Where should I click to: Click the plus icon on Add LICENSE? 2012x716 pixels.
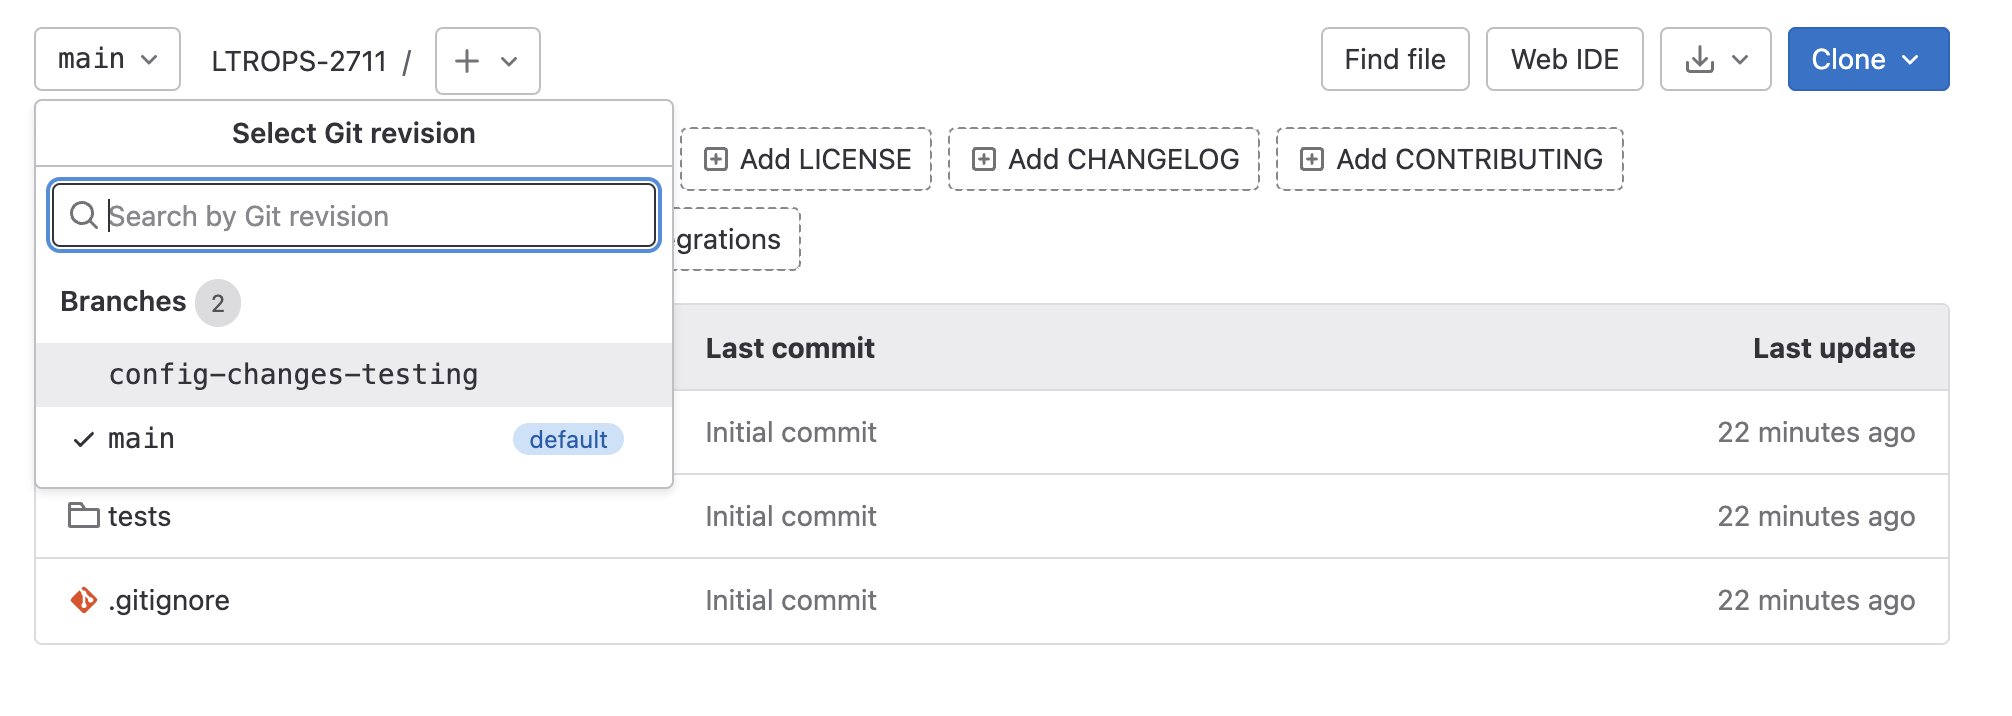coord(716,159)
